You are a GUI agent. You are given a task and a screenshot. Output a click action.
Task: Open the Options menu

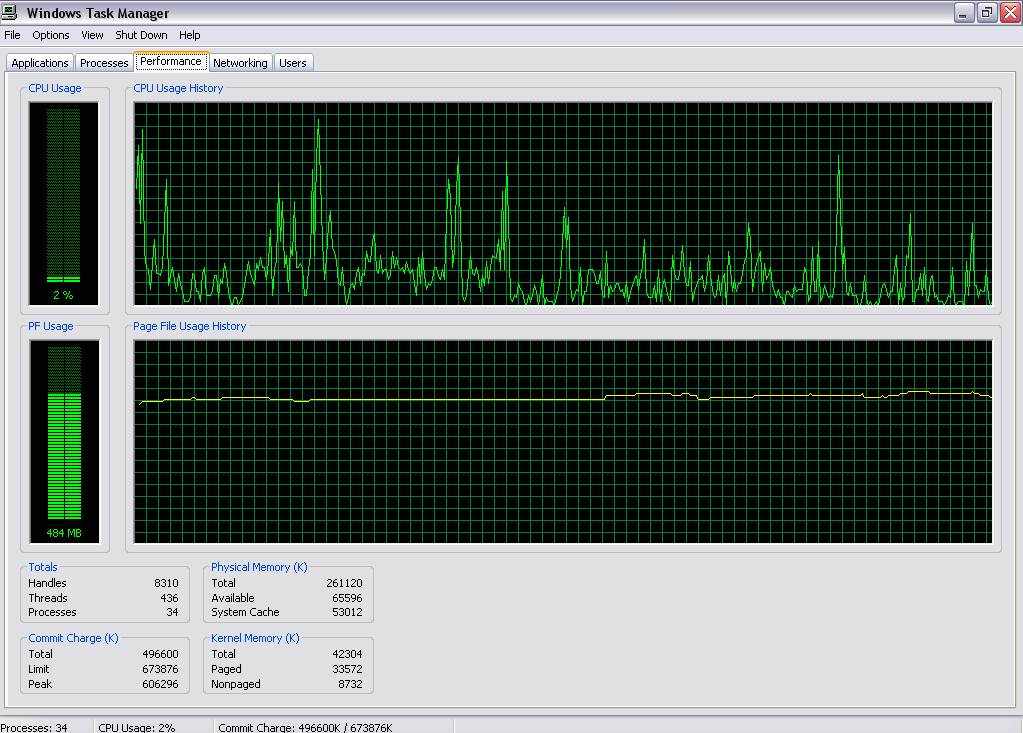click(x=50, y=35)
